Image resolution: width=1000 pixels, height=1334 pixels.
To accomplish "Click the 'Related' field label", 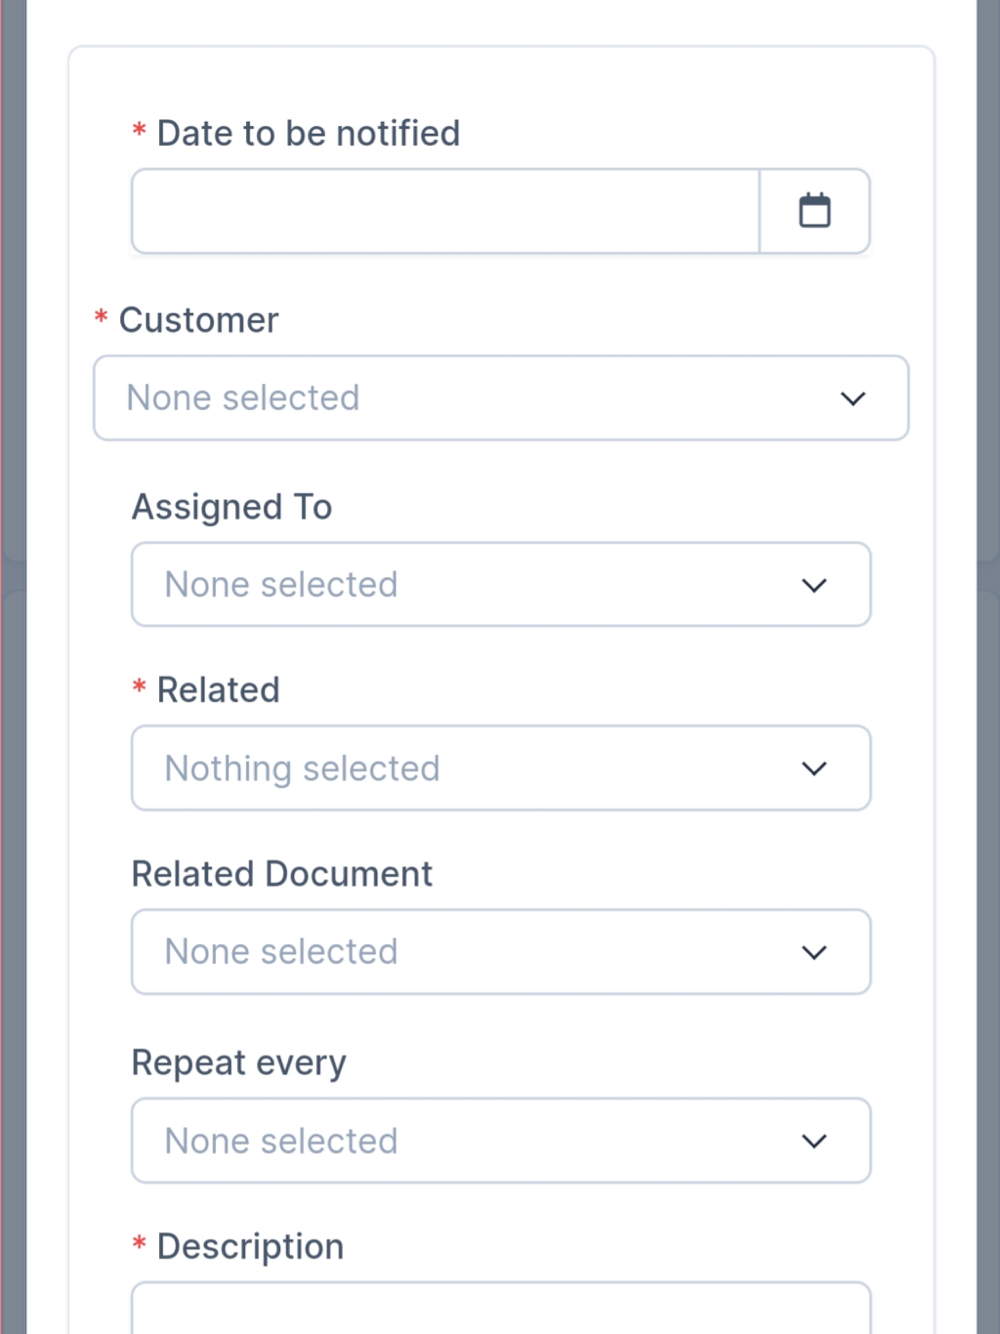I will (x=218, y=690).
